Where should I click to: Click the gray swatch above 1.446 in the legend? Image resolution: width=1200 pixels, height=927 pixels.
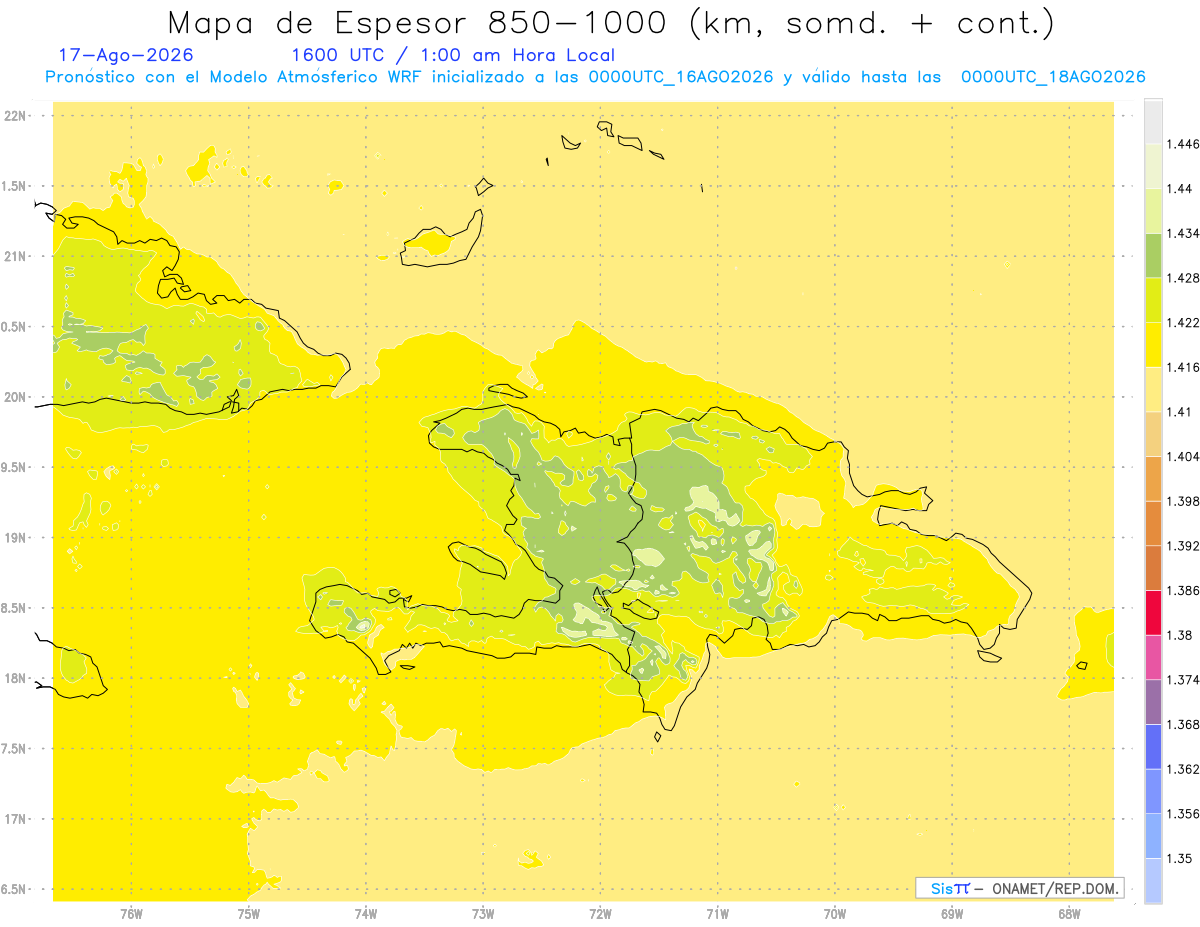pyautogui.click(x=1153, y=121)
